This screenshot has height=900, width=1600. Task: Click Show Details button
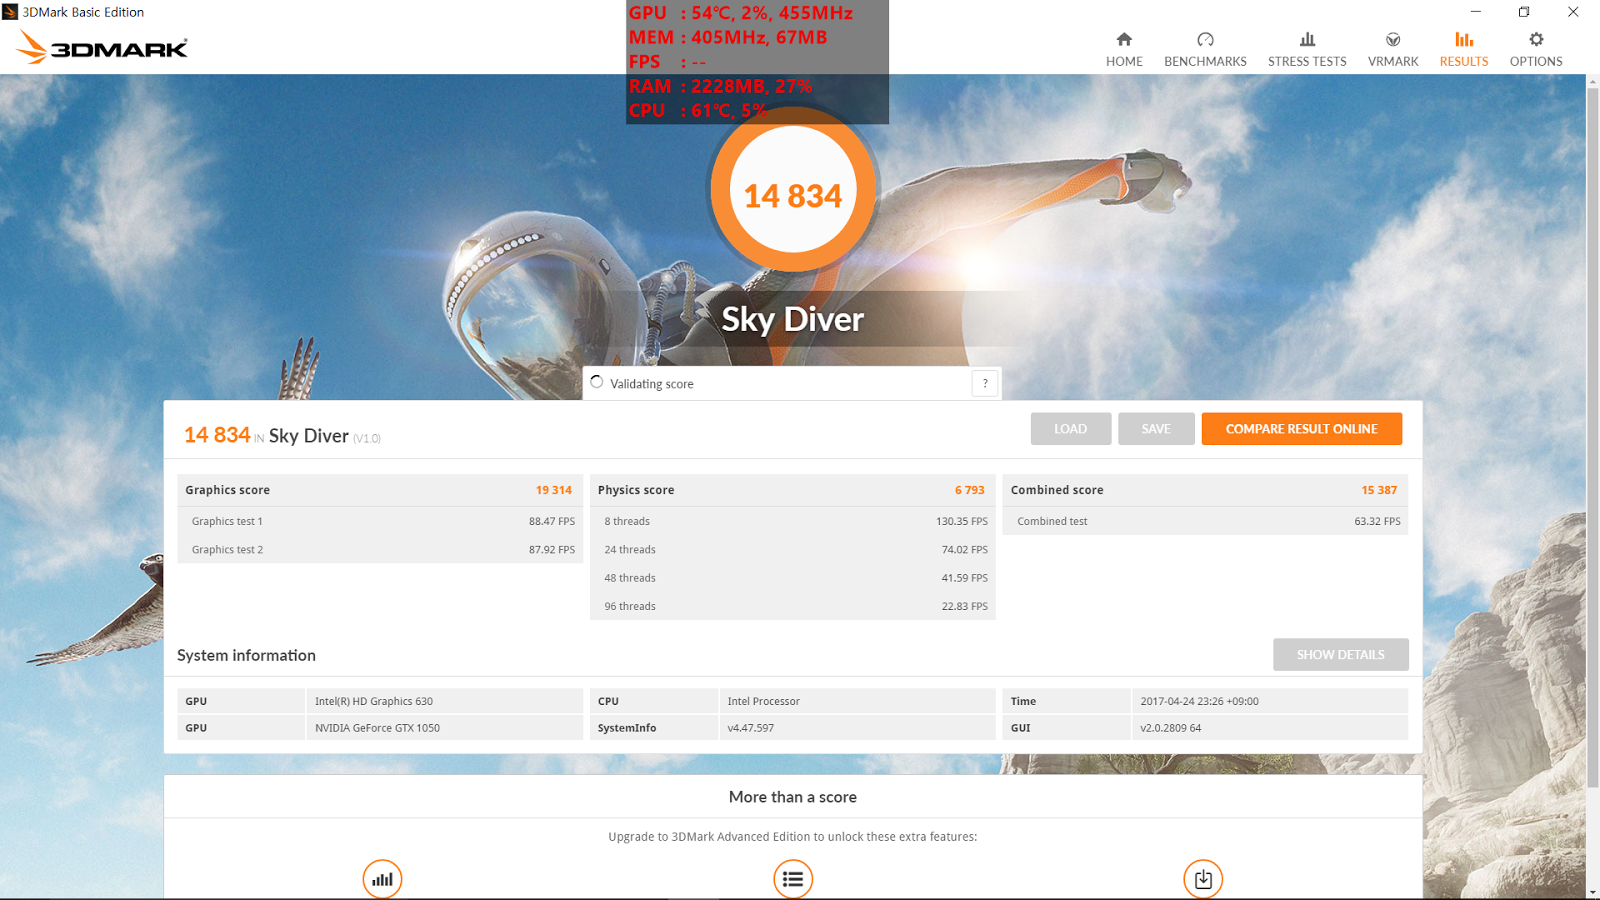tap(1341, 655)
